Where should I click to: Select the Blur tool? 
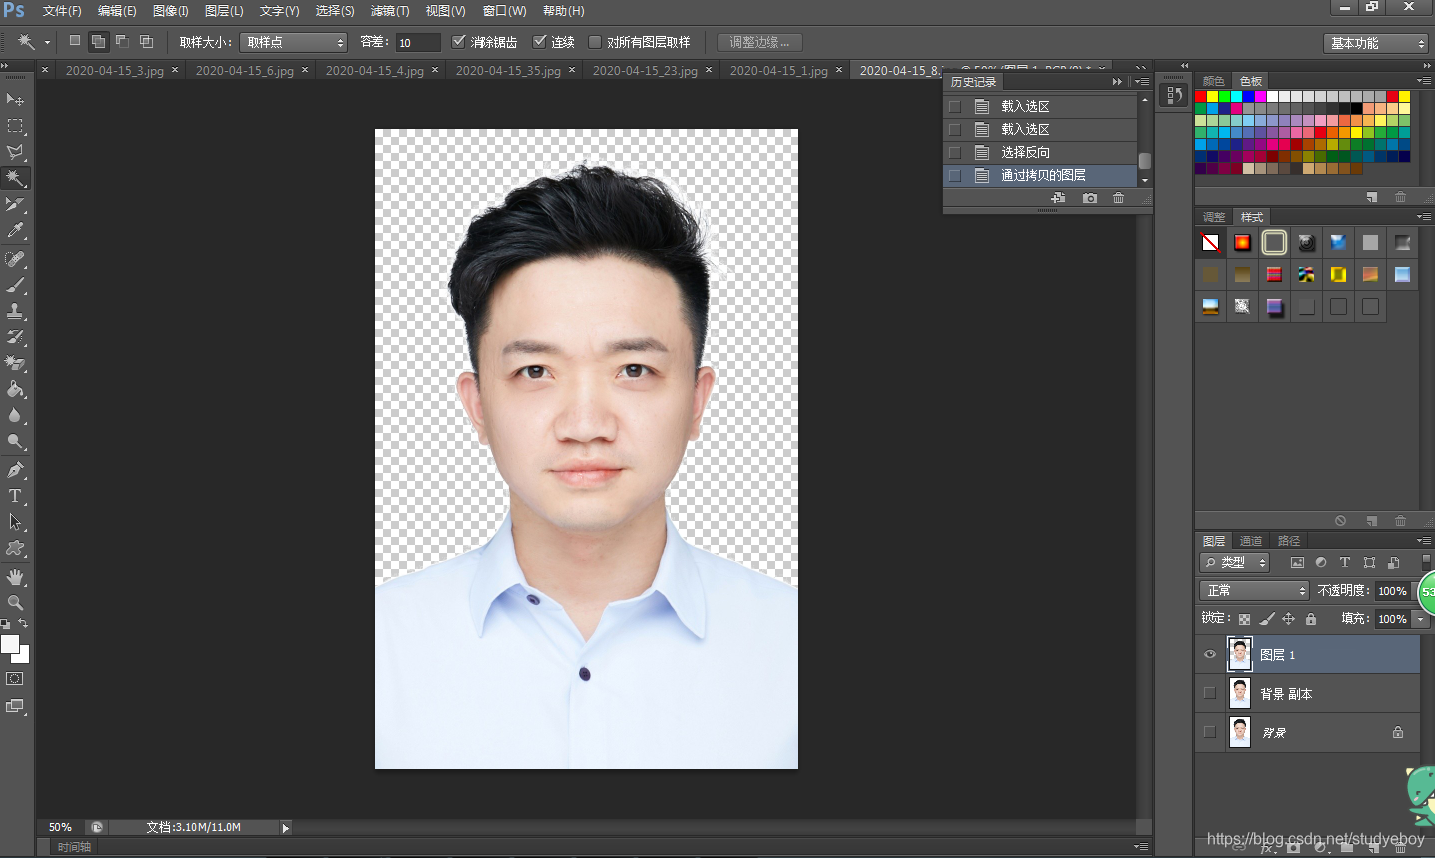(15, 415)
